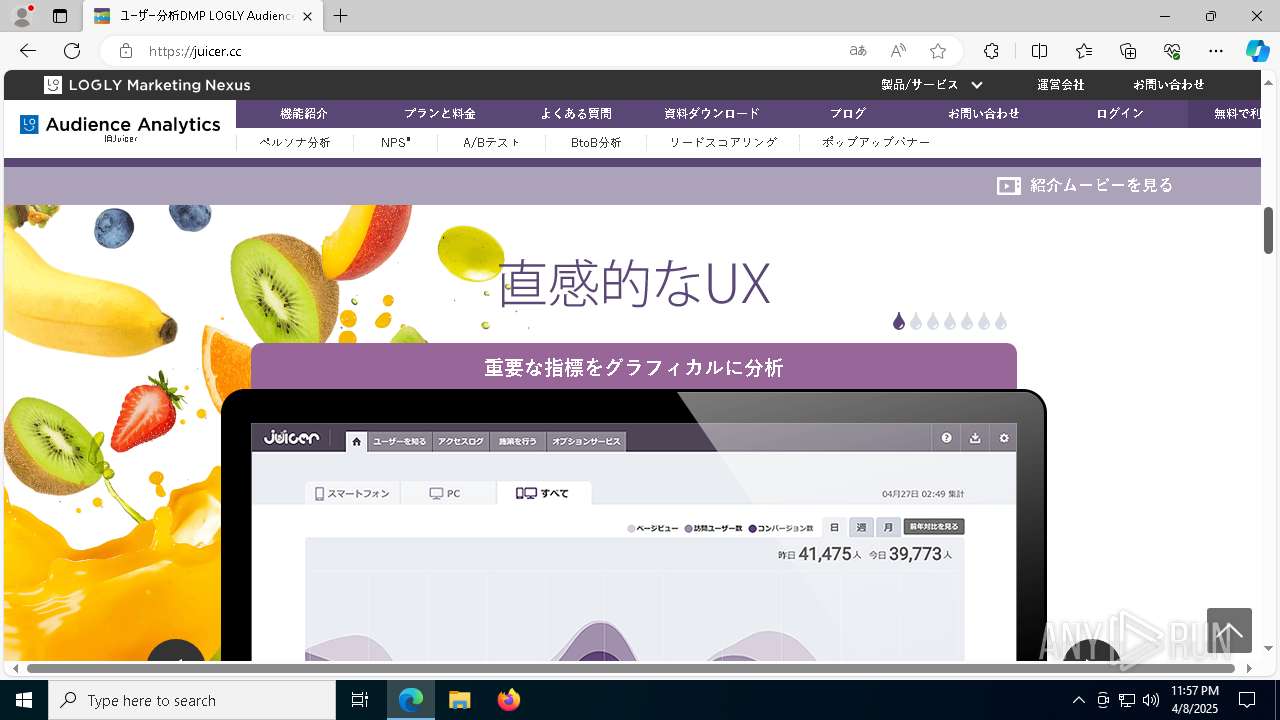This screenshot has width=1280, height=720.
Task: Open お問い合わせ in top black bar
Action: (1168, 85)
